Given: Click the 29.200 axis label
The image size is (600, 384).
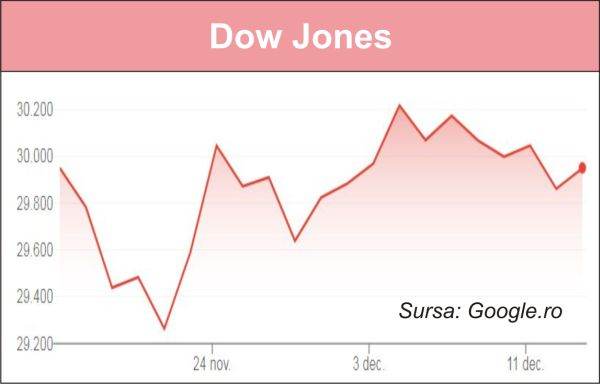Looking at the screenshot, I should (35, 344).
